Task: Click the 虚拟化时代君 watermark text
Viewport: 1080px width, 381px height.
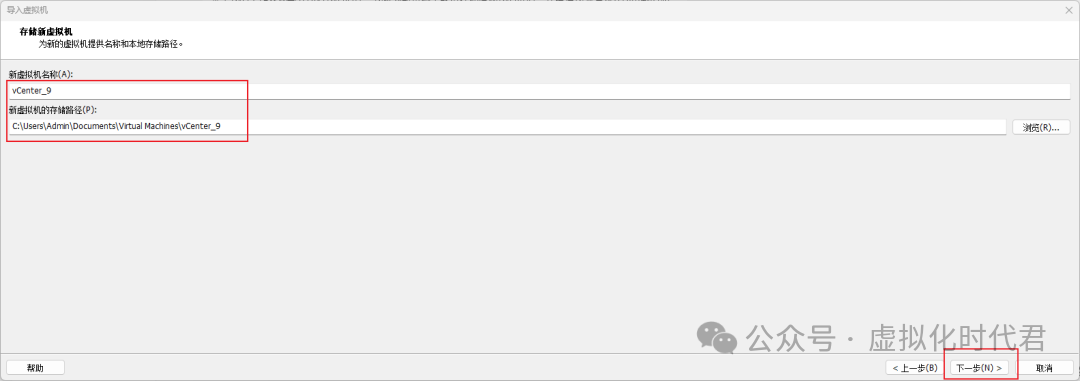Action: (x=959, y=338)
